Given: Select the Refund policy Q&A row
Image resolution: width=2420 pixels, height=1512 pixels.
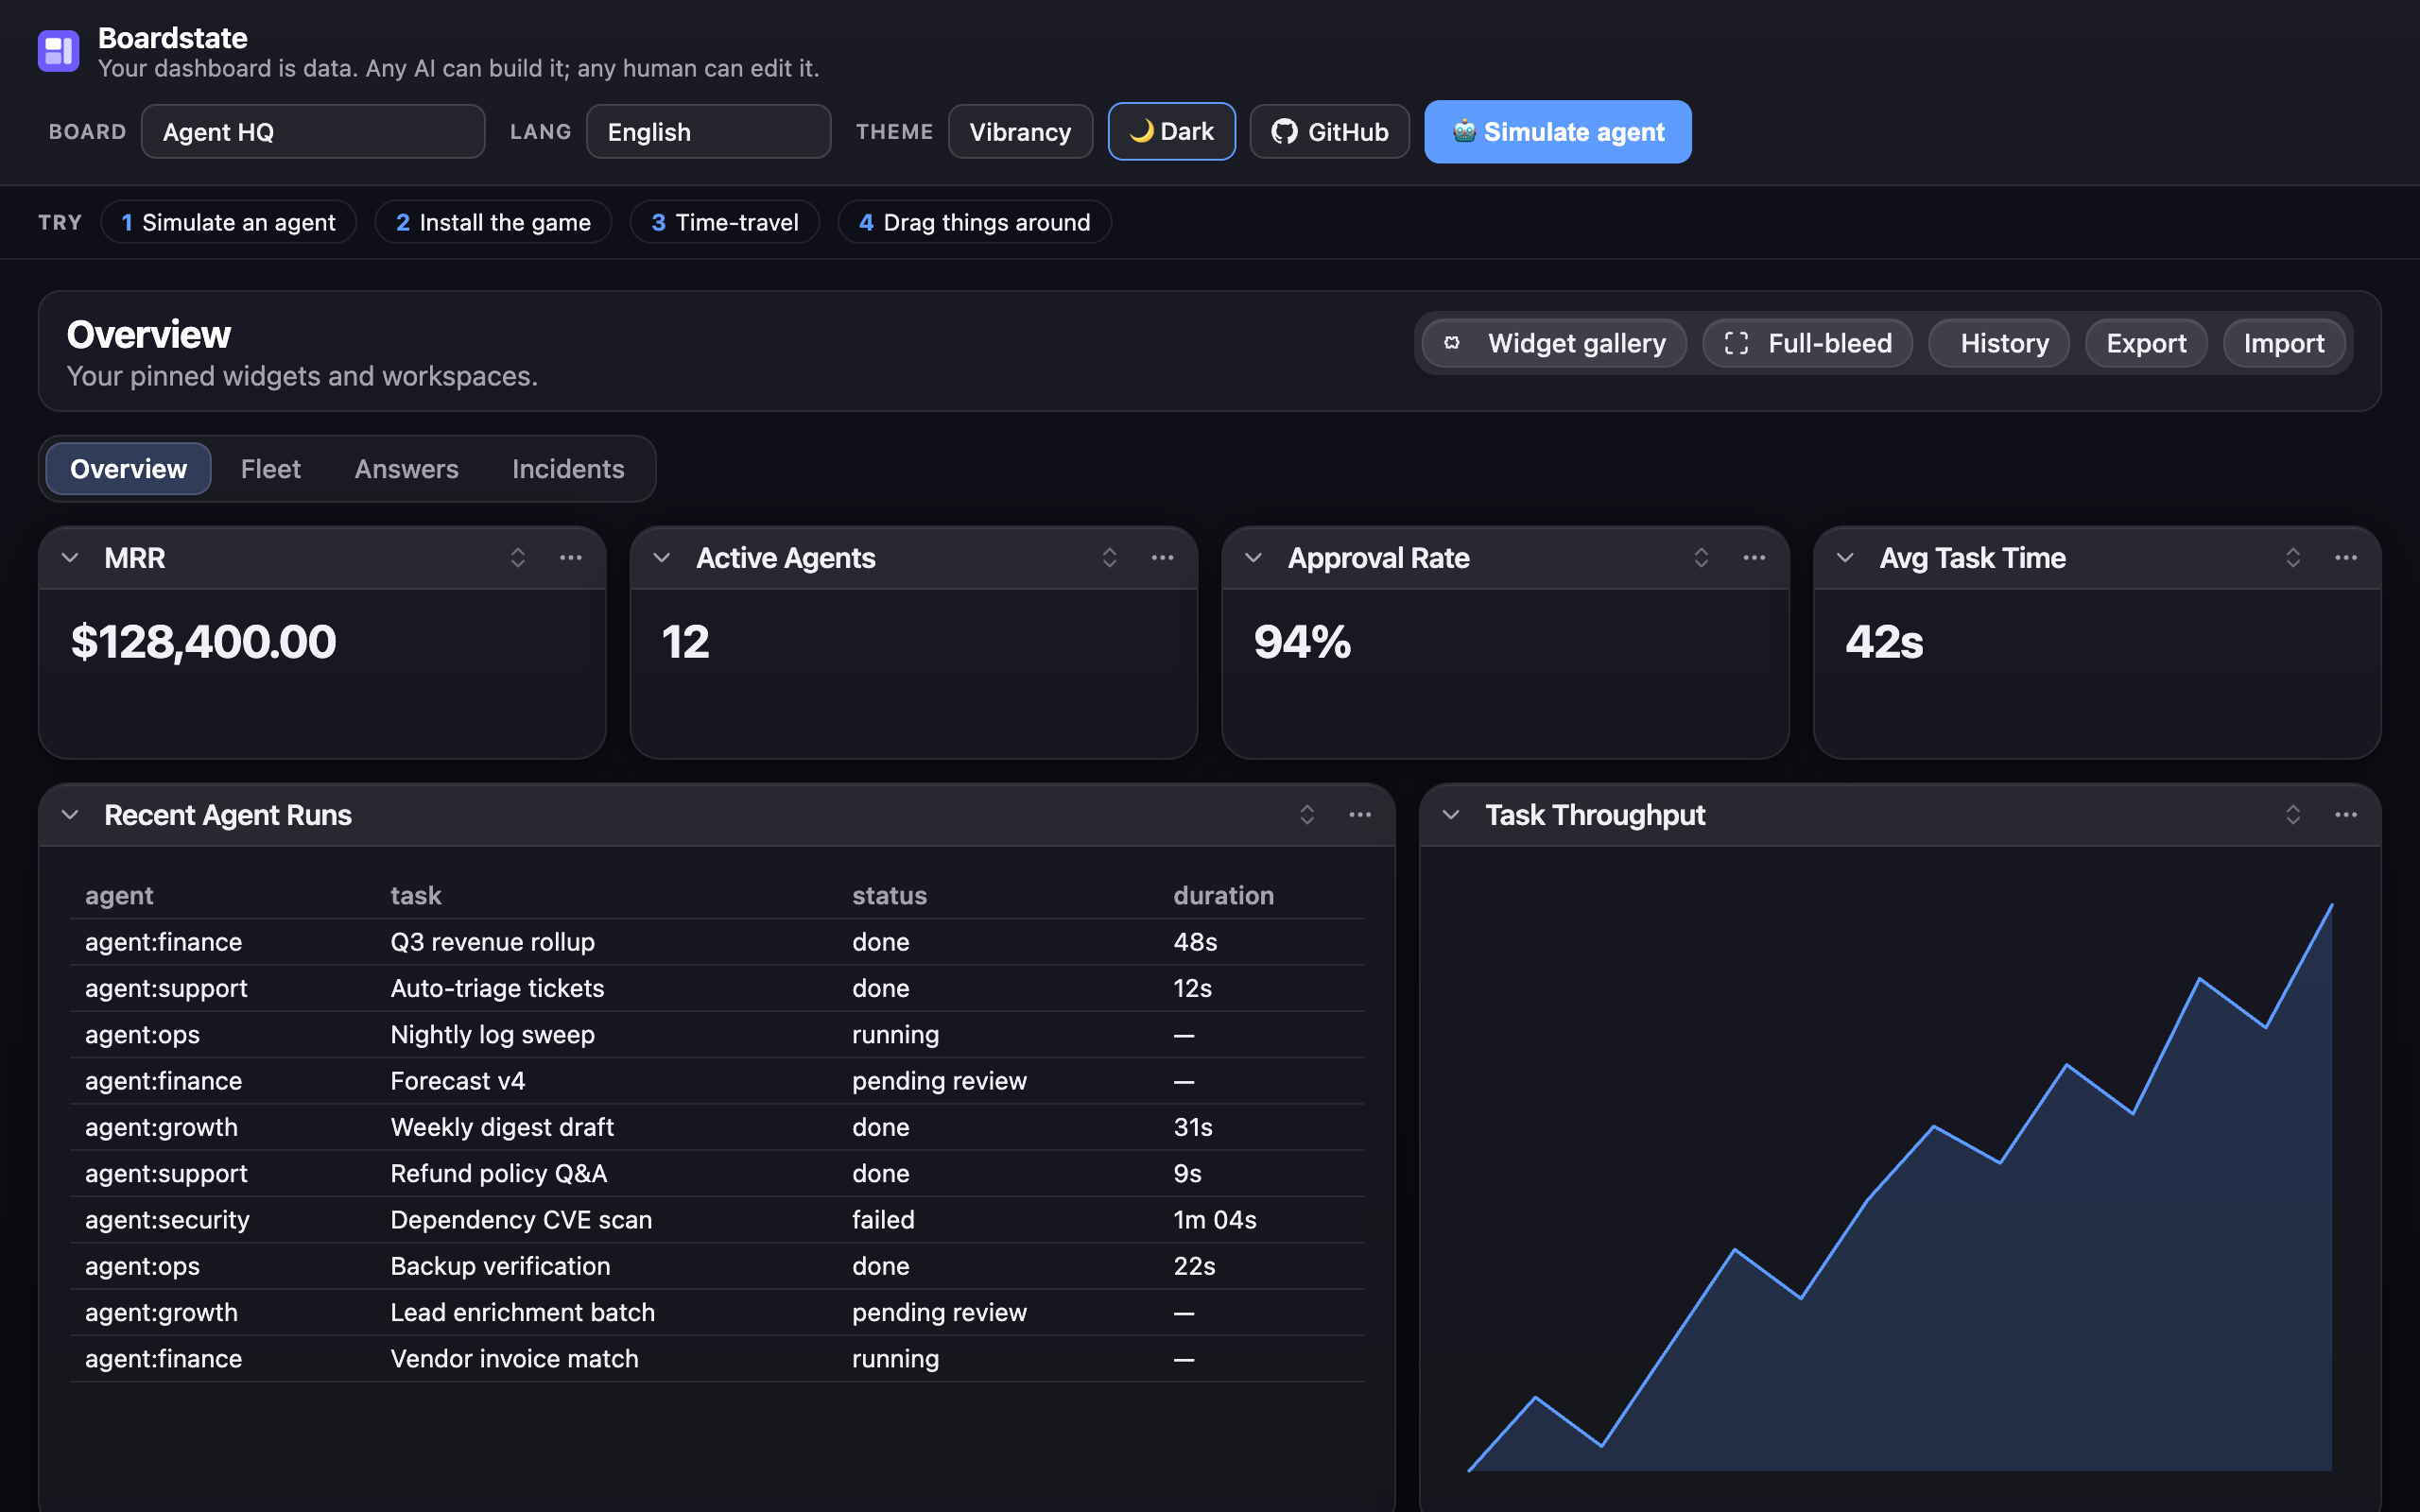Looking at the screenshot, I should [717, 1174].
